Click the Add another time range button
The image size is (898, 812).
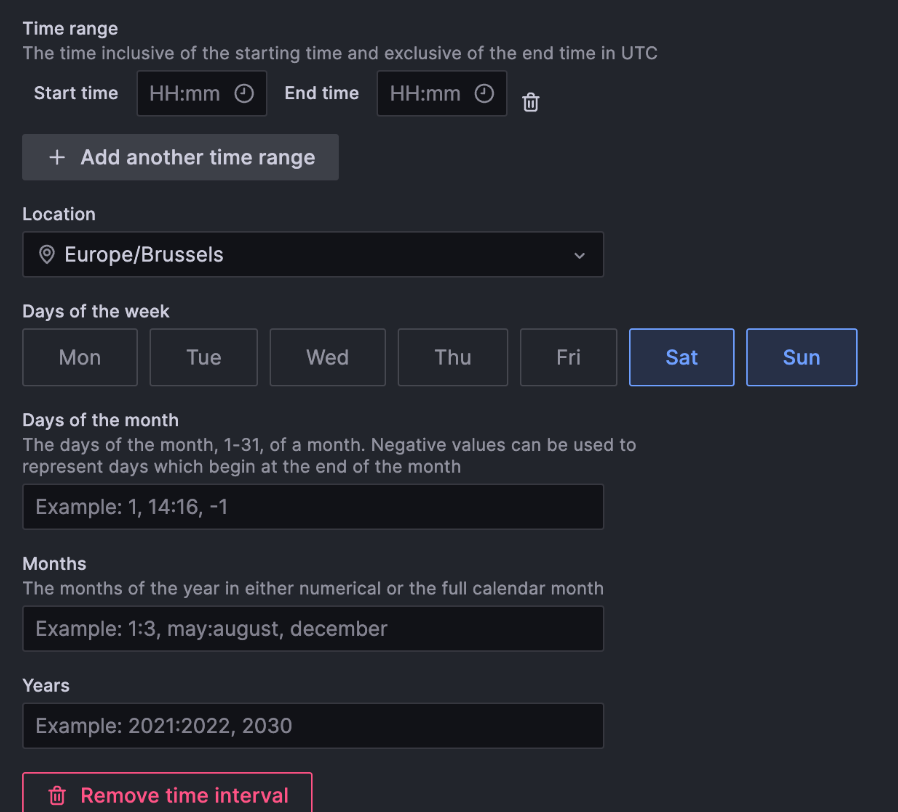click(180, 156)
